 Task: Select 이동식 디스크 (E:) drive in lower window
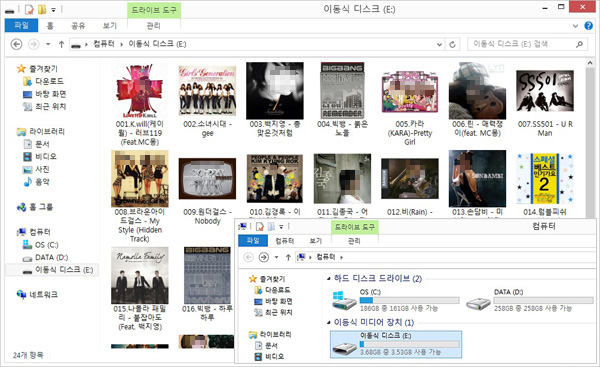pyautogui.click(x=396, y=344)
